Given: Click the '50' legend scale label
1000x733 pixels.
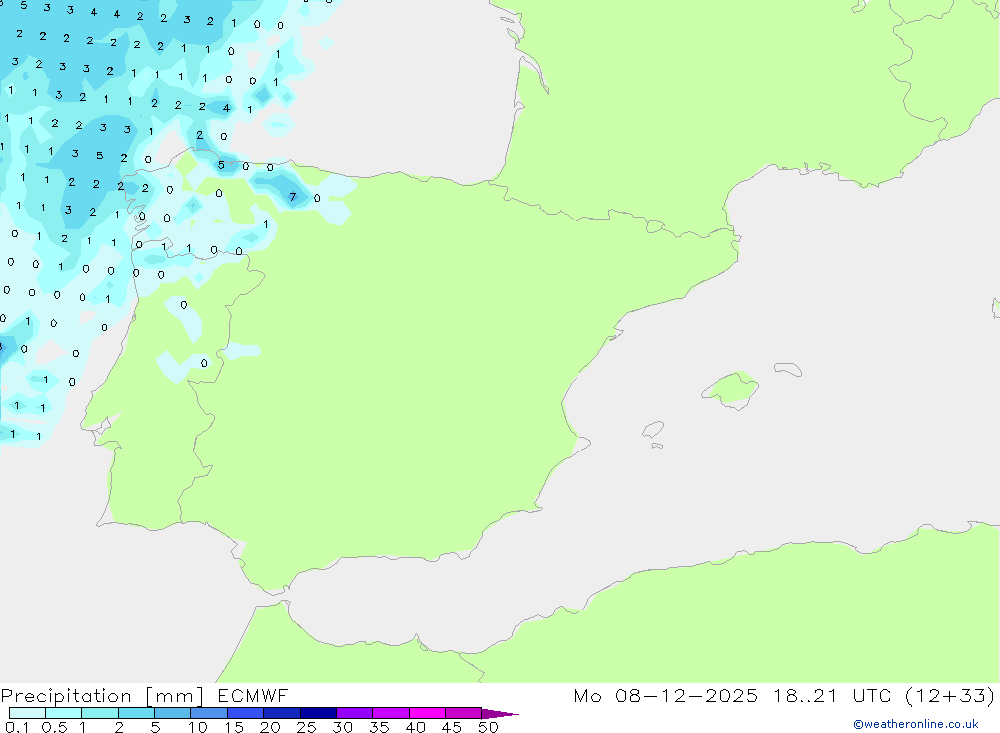Looking at the screenshot, I should click(x=488, y=727).
